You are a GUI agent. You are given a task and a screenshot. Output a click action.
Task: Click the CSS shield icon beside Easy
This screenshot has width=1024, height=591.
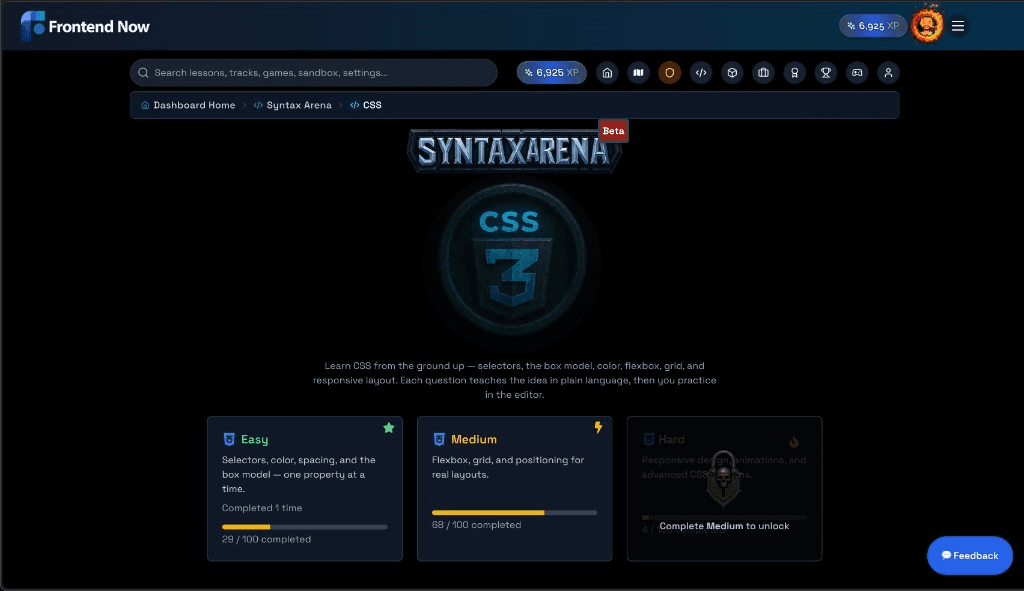tap(229, 439)
